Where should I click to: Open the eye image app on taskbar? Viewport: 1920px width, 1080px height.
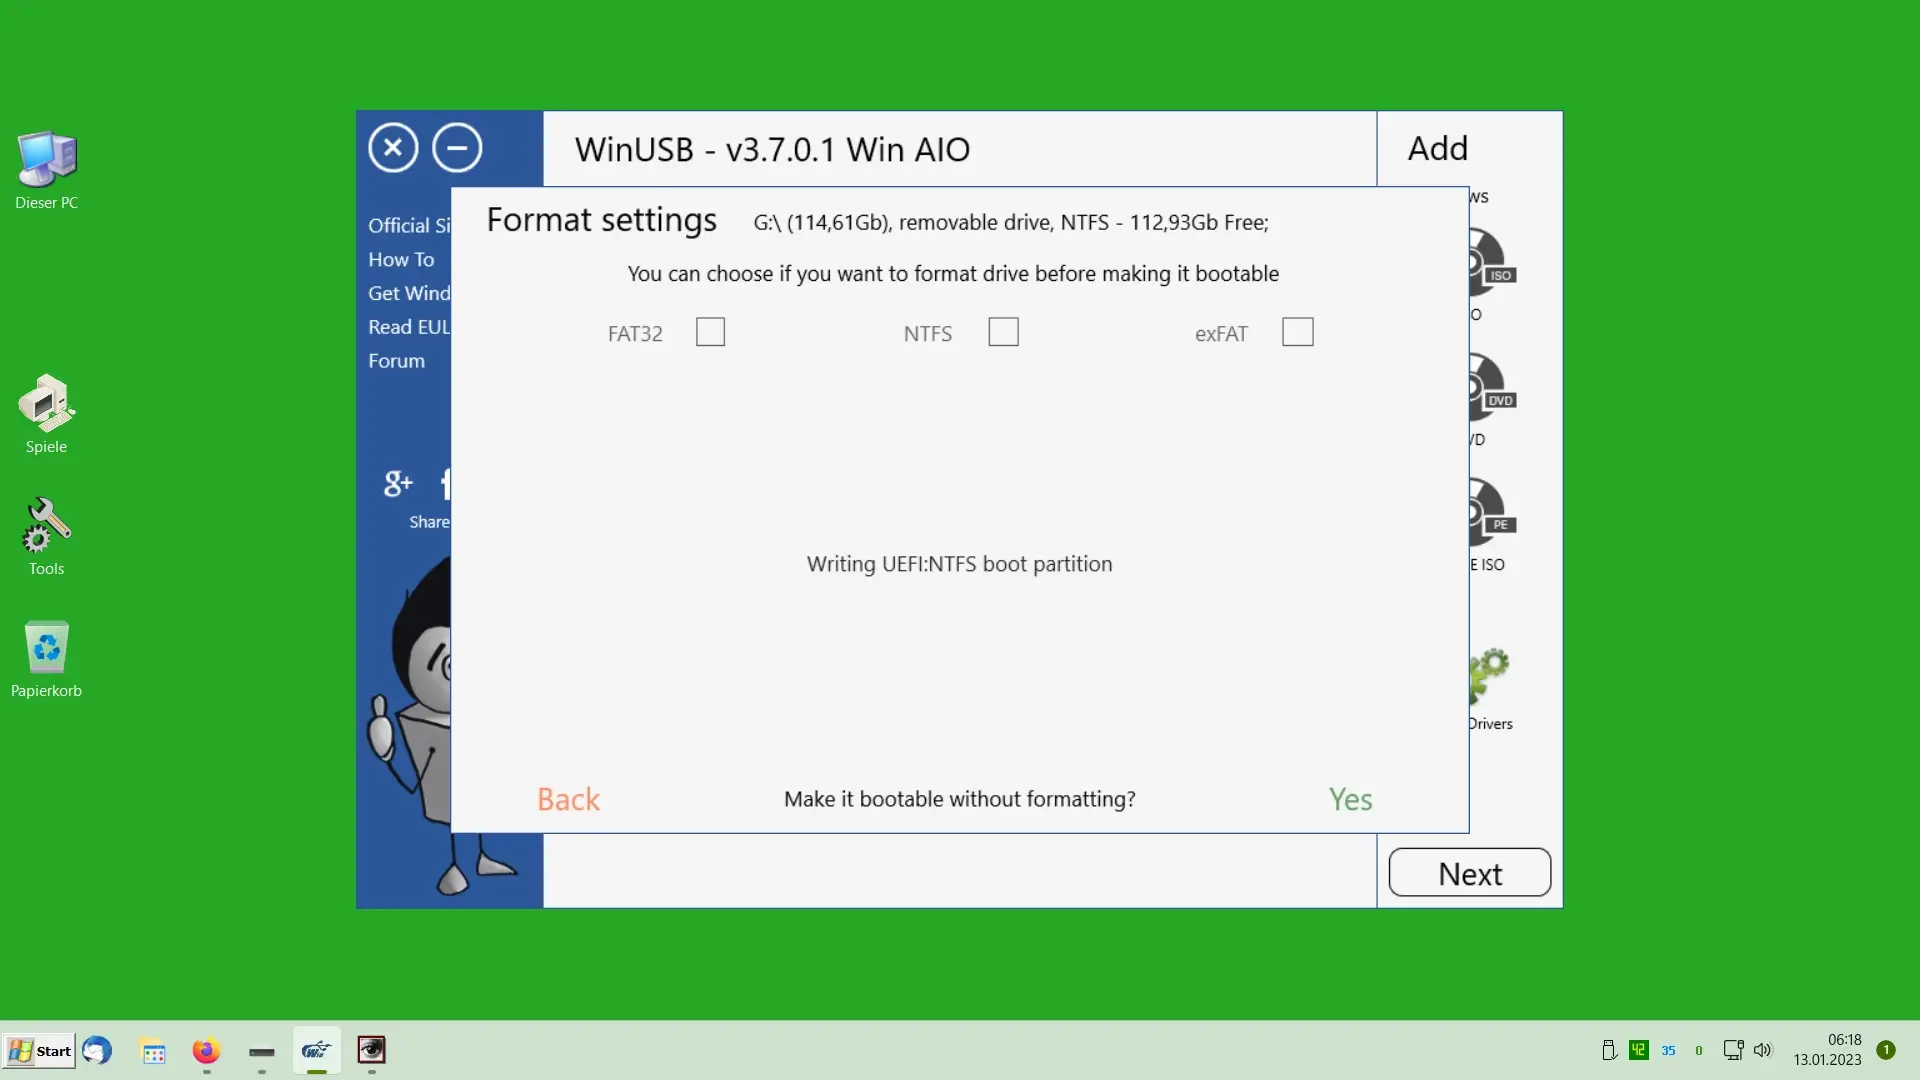371,1050
